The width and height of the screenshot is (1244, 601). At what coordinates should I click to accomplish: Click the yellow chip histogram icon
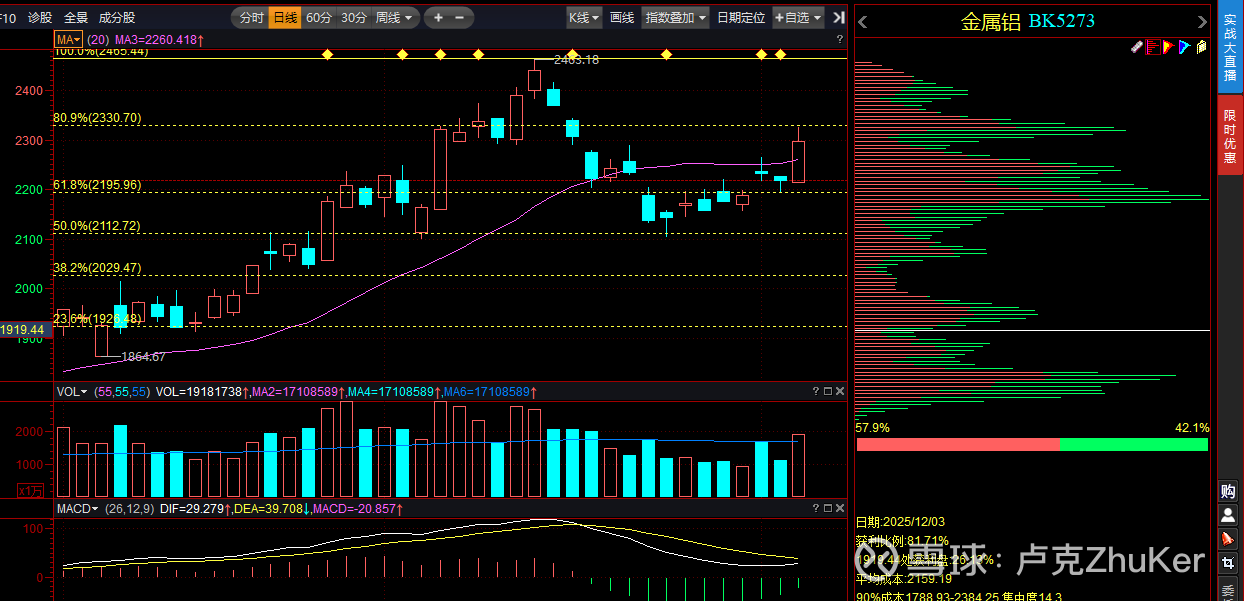tap(1200, 47)
